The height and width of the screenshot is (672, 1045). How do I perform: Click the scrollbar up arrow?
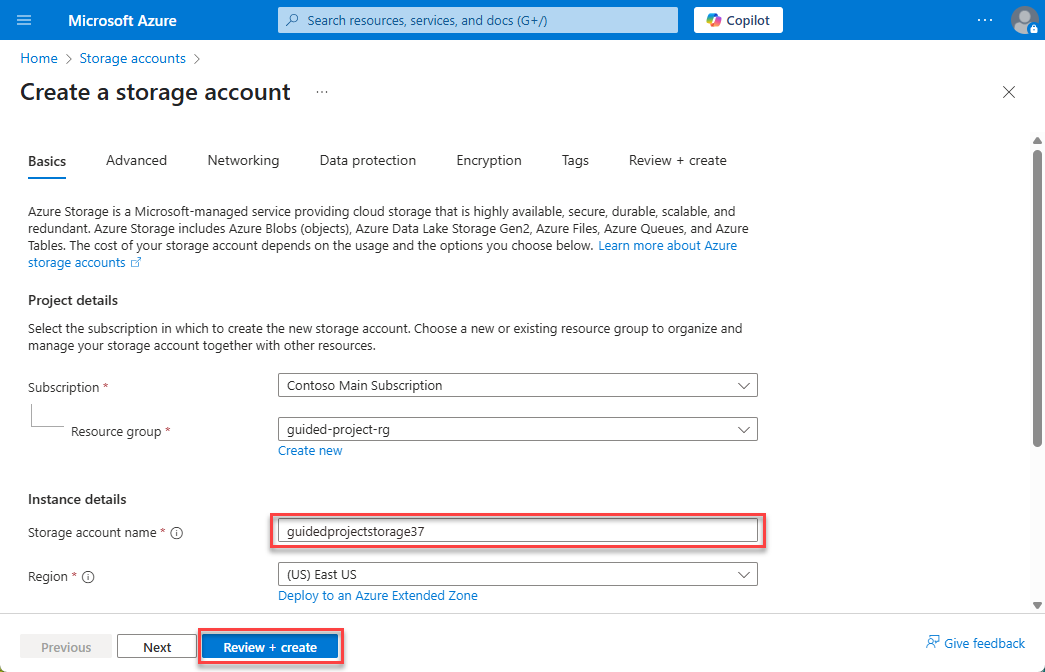tap(1037, 140)
